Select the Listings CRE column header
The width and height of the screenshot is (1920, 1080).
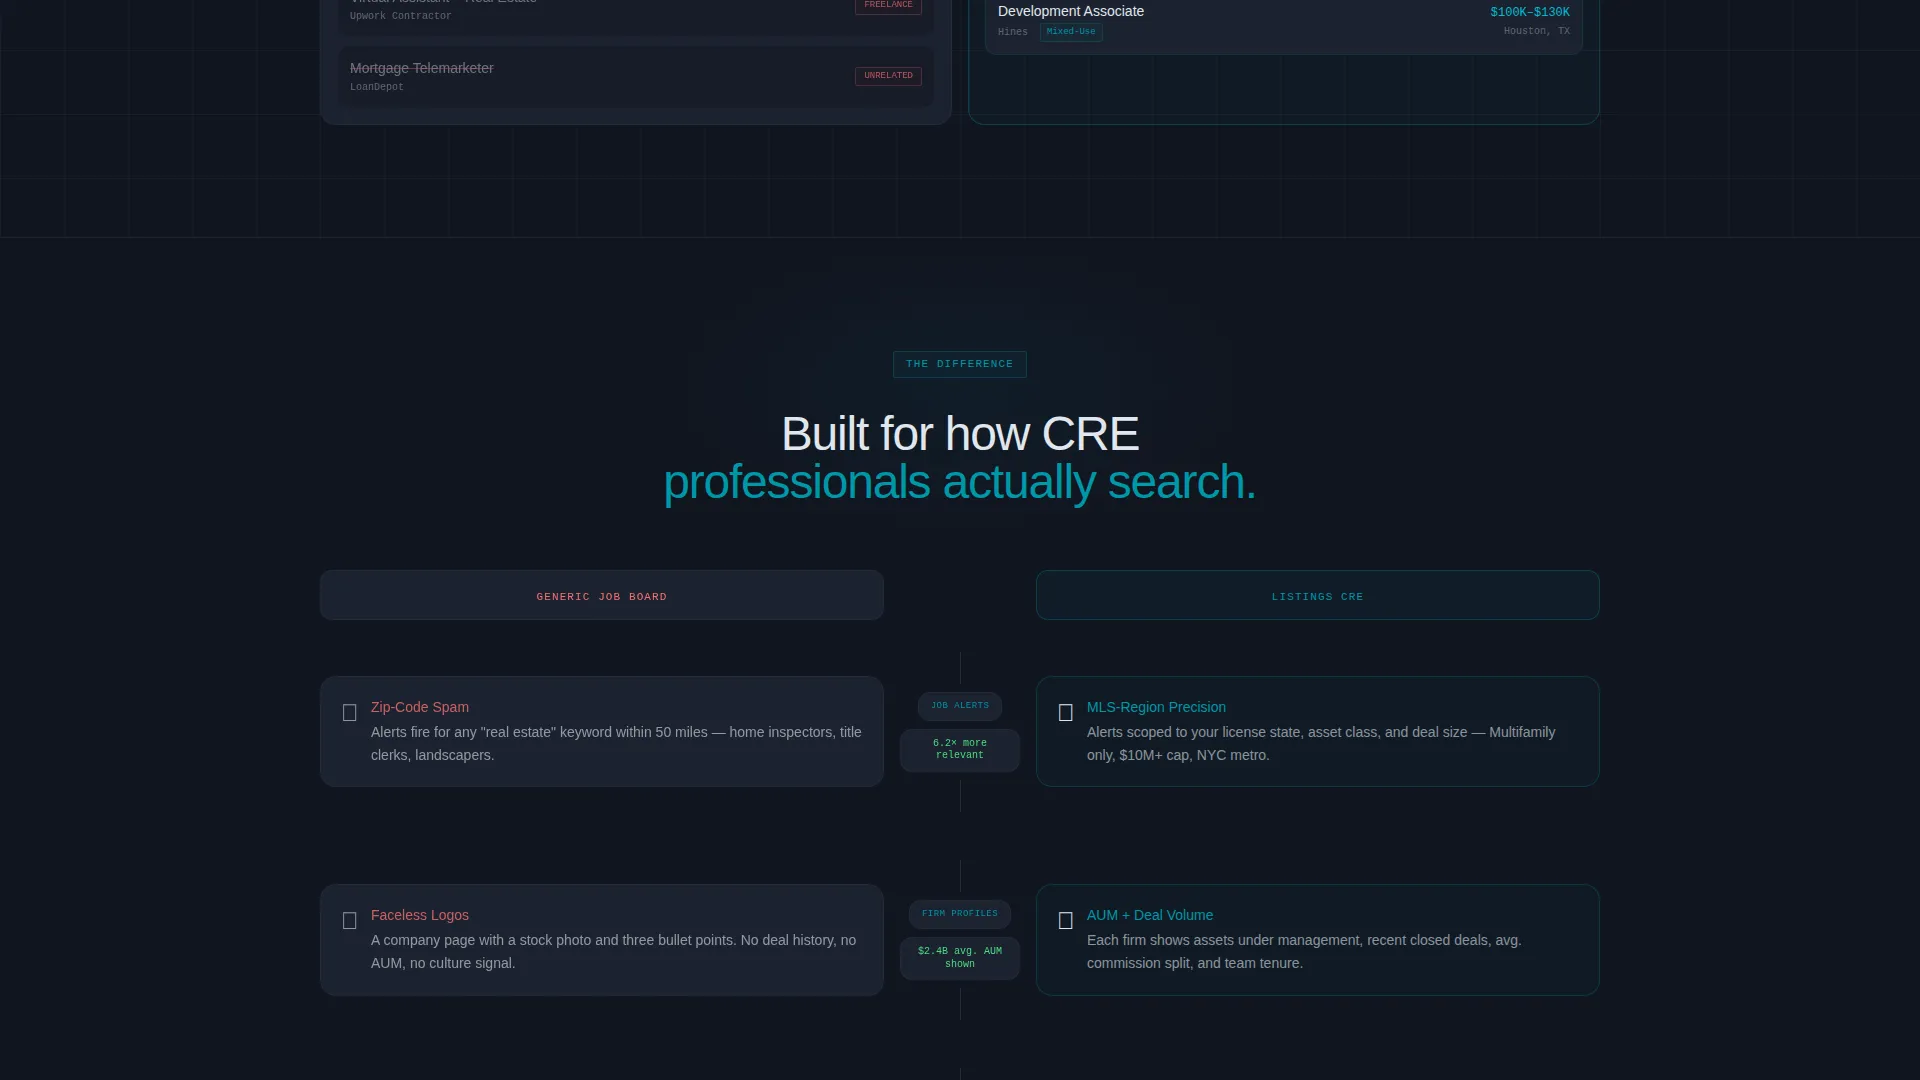[x=1317, y=596]
